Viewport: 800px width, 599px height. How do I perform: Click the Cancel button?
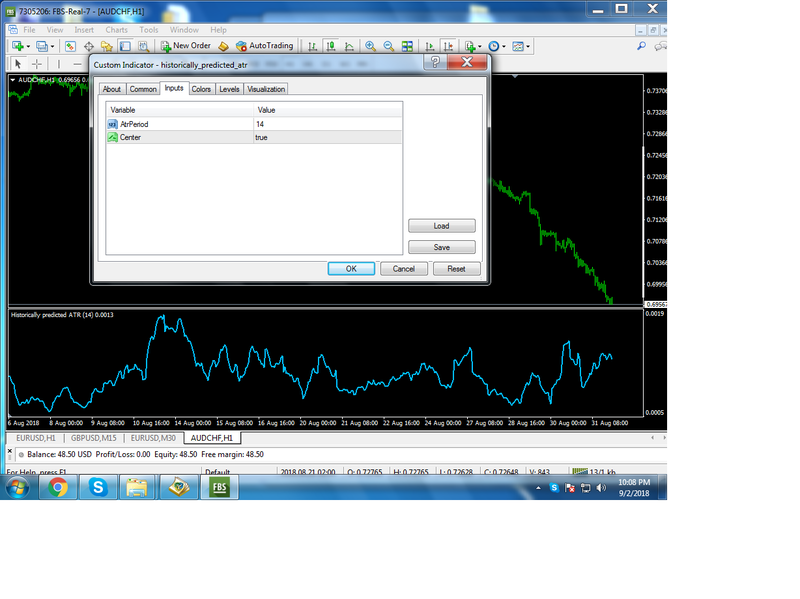click(404, 268)
